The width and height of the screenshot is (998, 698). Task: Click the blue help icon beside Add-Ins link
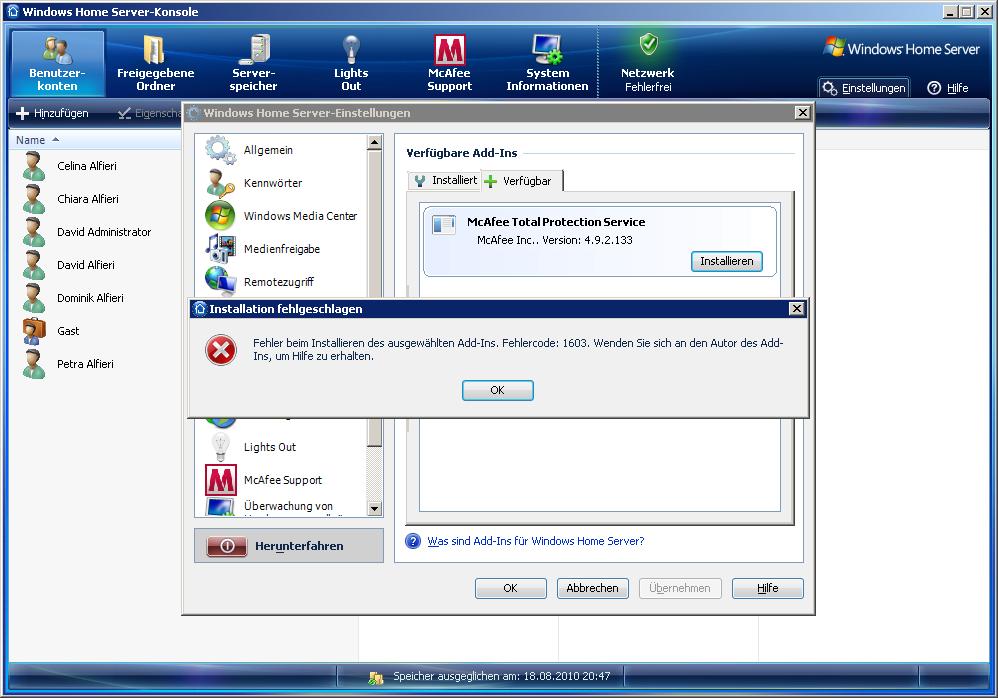pos(413,541)
